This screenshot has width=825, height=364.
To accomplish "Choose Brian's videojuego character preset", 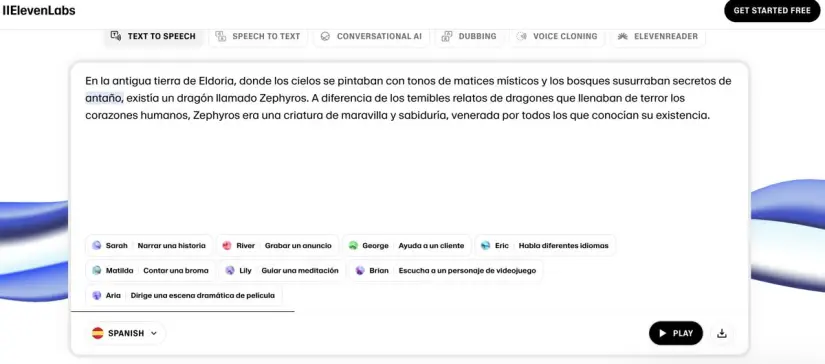I will (446, 271).
